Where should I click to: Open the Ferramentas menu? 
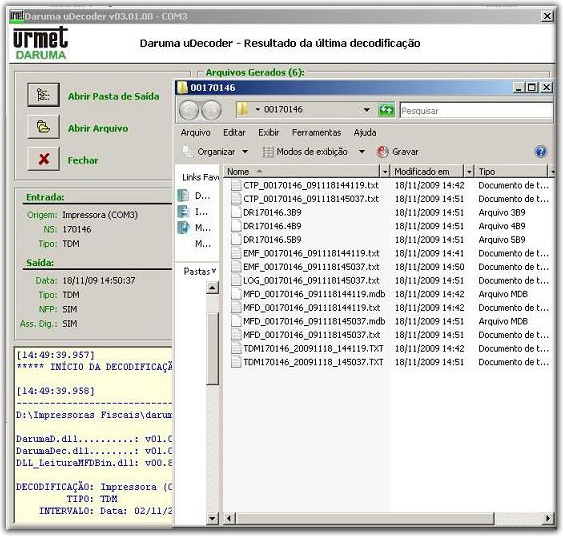[316, 133]
